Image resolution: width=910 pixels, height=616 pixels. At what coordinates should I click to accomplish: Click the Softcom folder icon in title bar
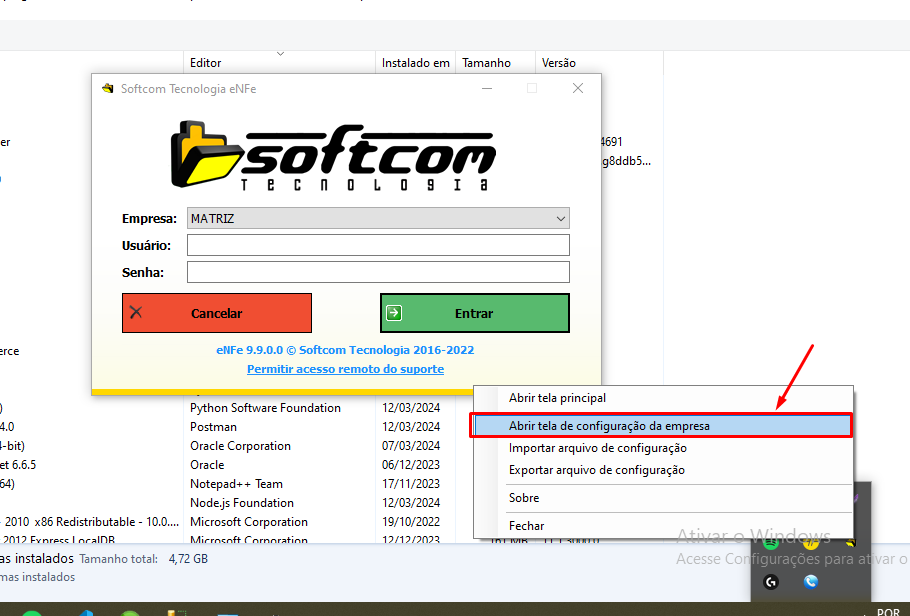pyautogui.click(x=108, y=89)
